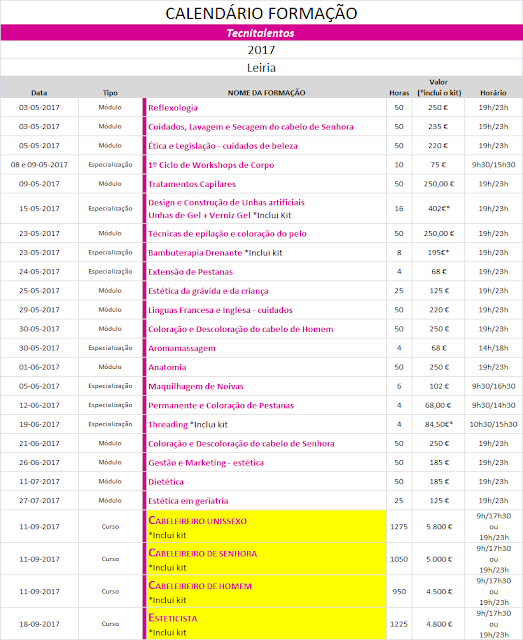523x640 pixels.
Task: Click Maquilhagem de Noivas course name
Action: [196, 387]
